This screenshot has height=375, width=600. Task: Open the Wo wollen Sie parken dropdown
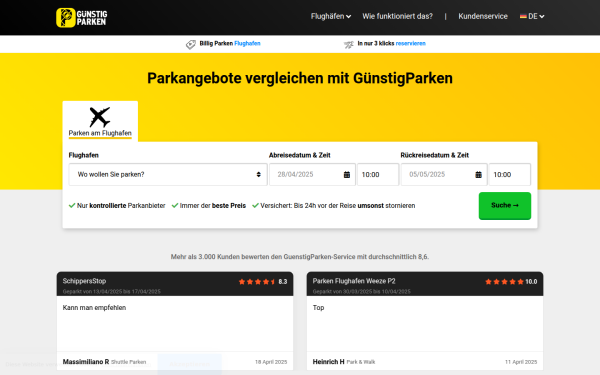(x=168, y=174)
